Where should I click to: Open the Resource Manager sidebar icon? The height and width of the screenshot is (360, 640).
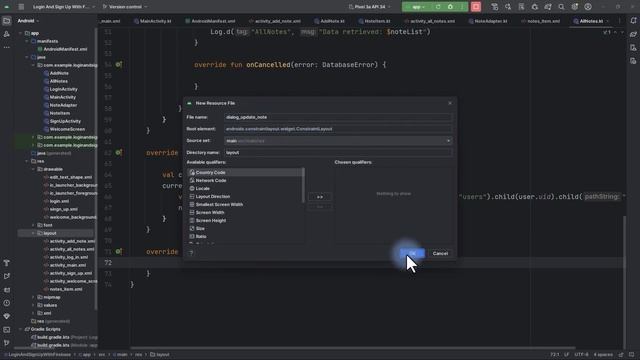(x=7, y=34)
